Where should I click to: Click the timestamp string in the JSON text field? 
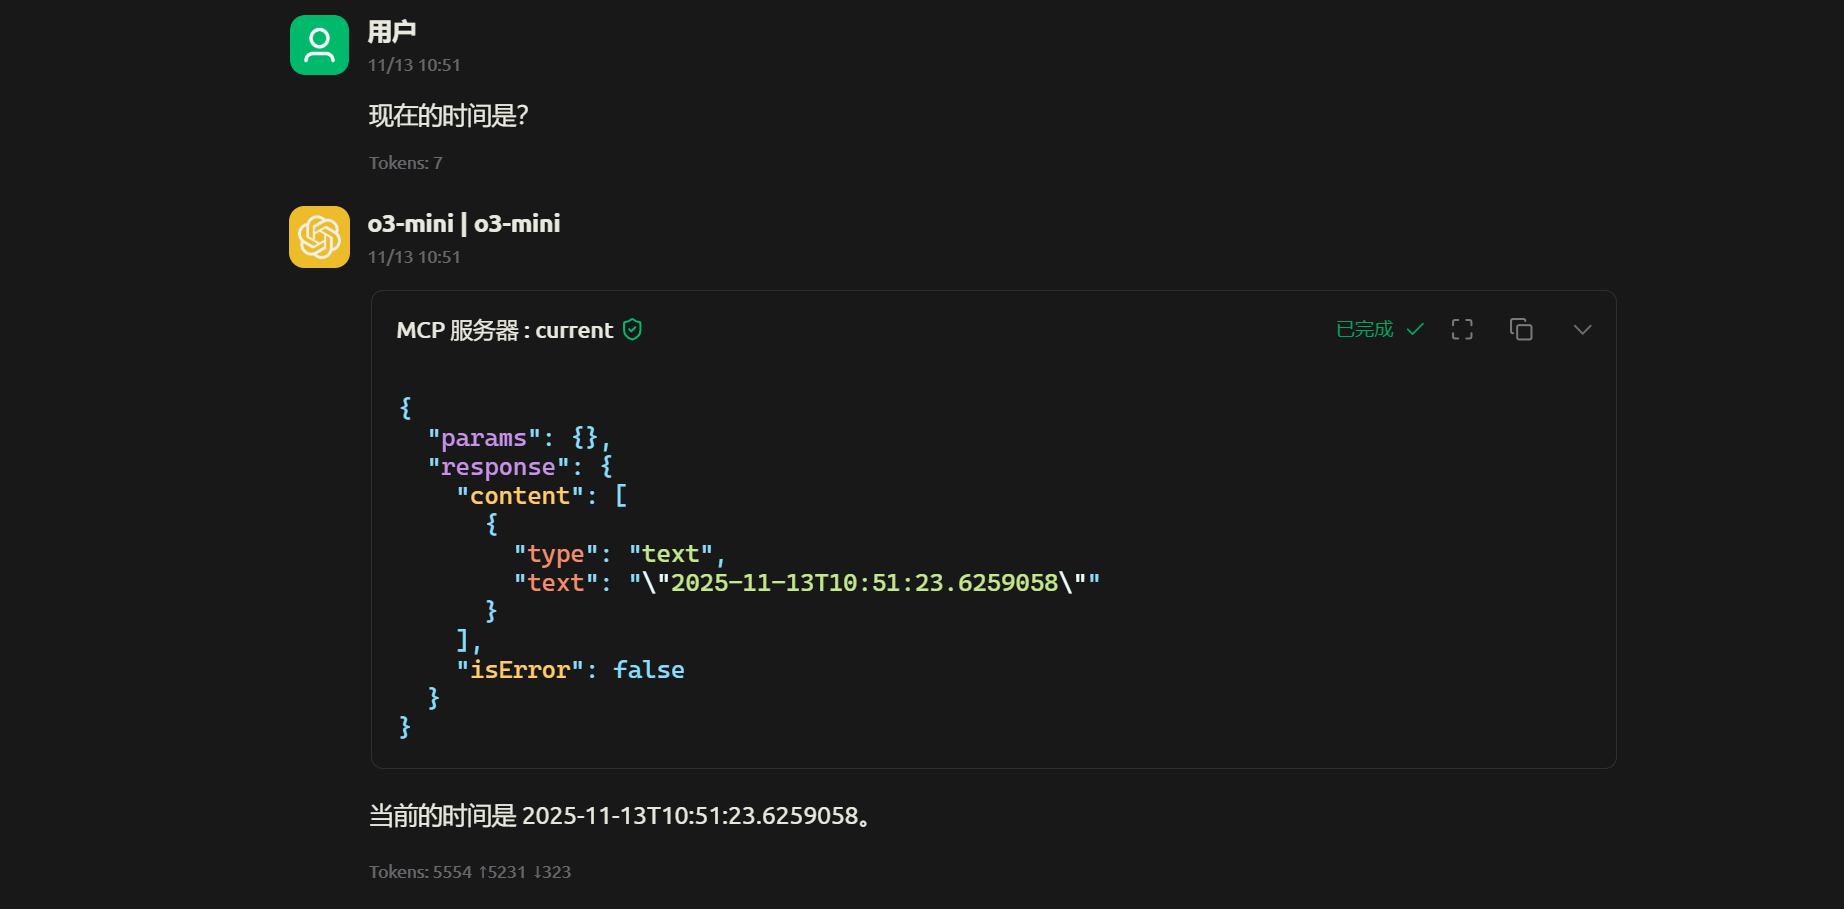tap(864, 583)
